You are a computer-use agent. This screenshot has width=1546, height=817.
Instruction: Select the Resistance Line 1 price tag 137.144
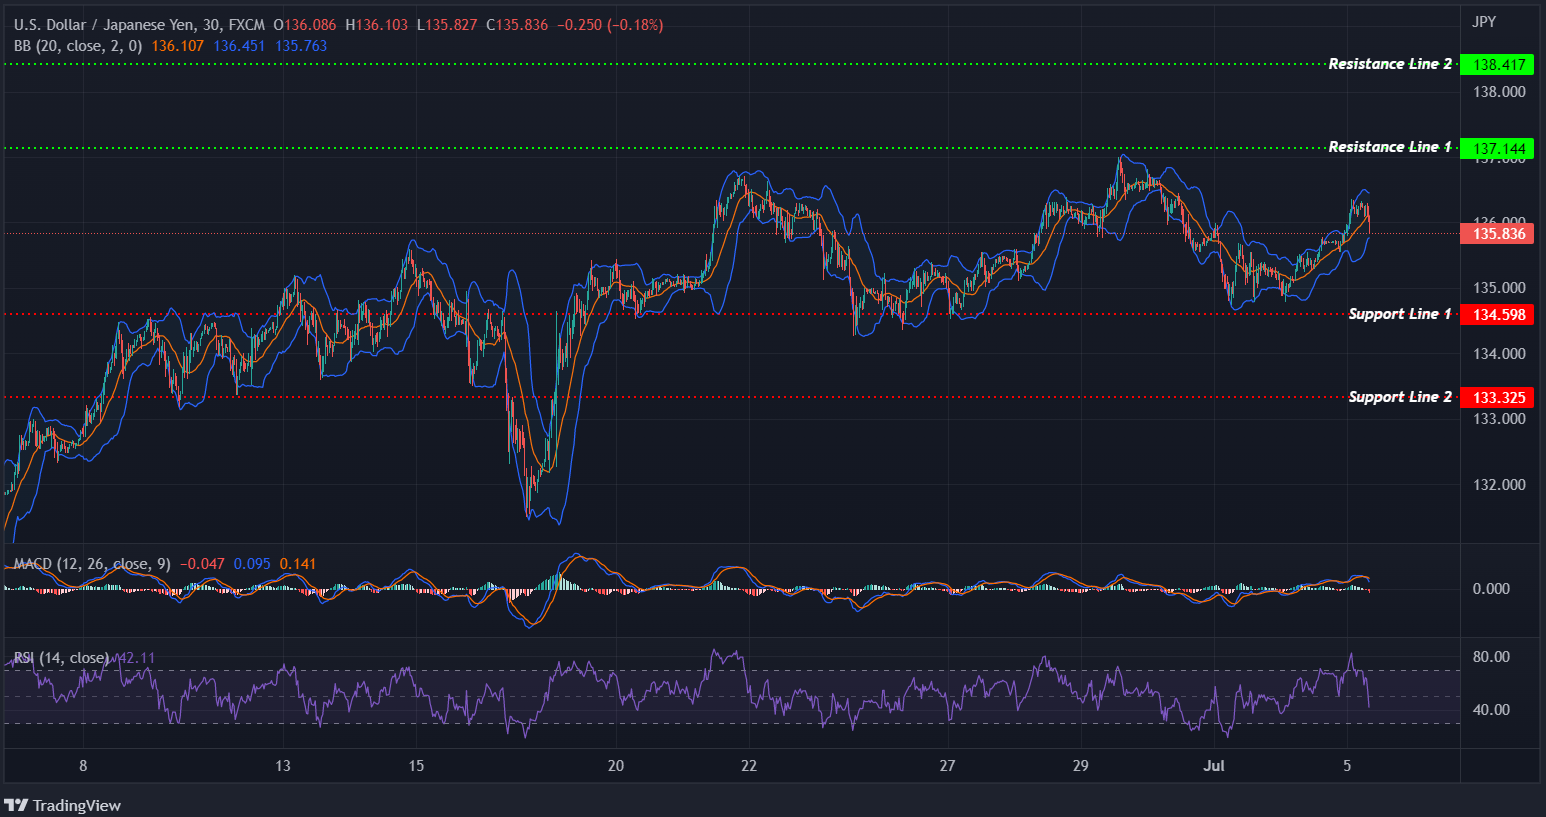point(1497,147)
